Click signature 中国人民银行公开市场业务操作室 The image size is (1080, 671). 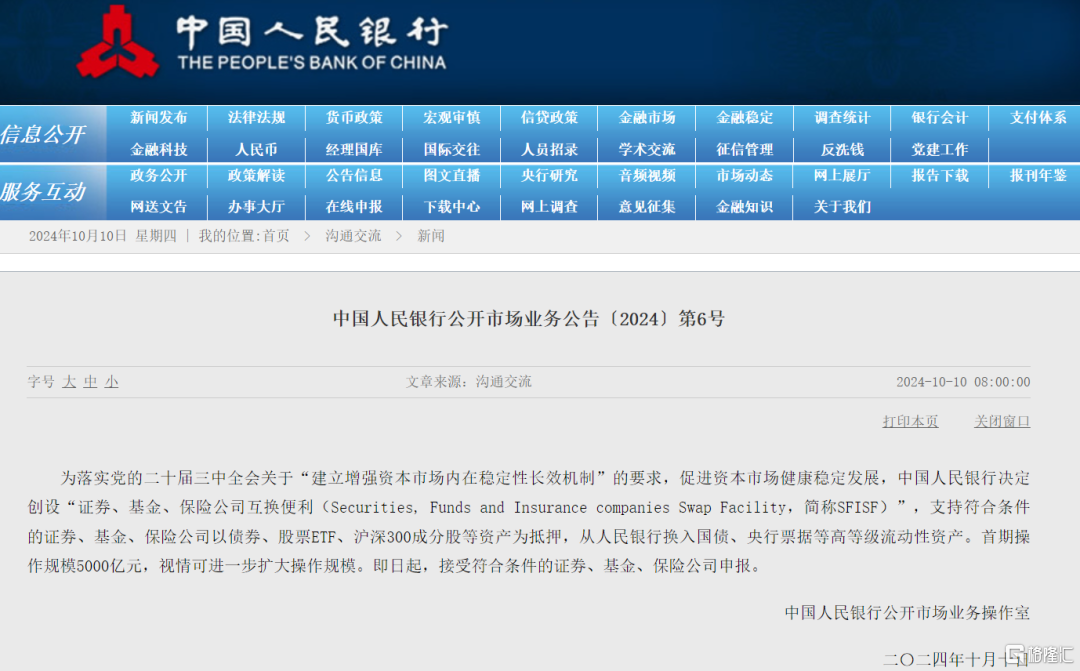[907, 612]
